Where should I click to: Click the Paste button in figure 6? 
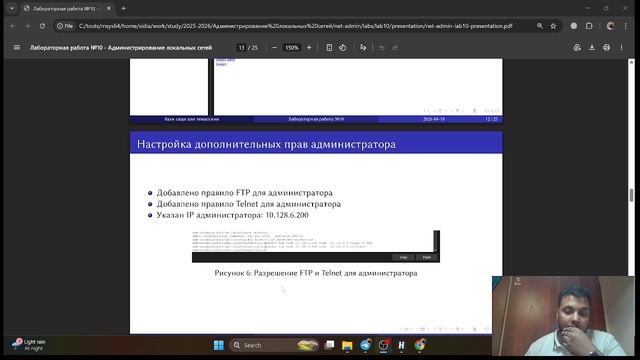click(x=427, y=257)
